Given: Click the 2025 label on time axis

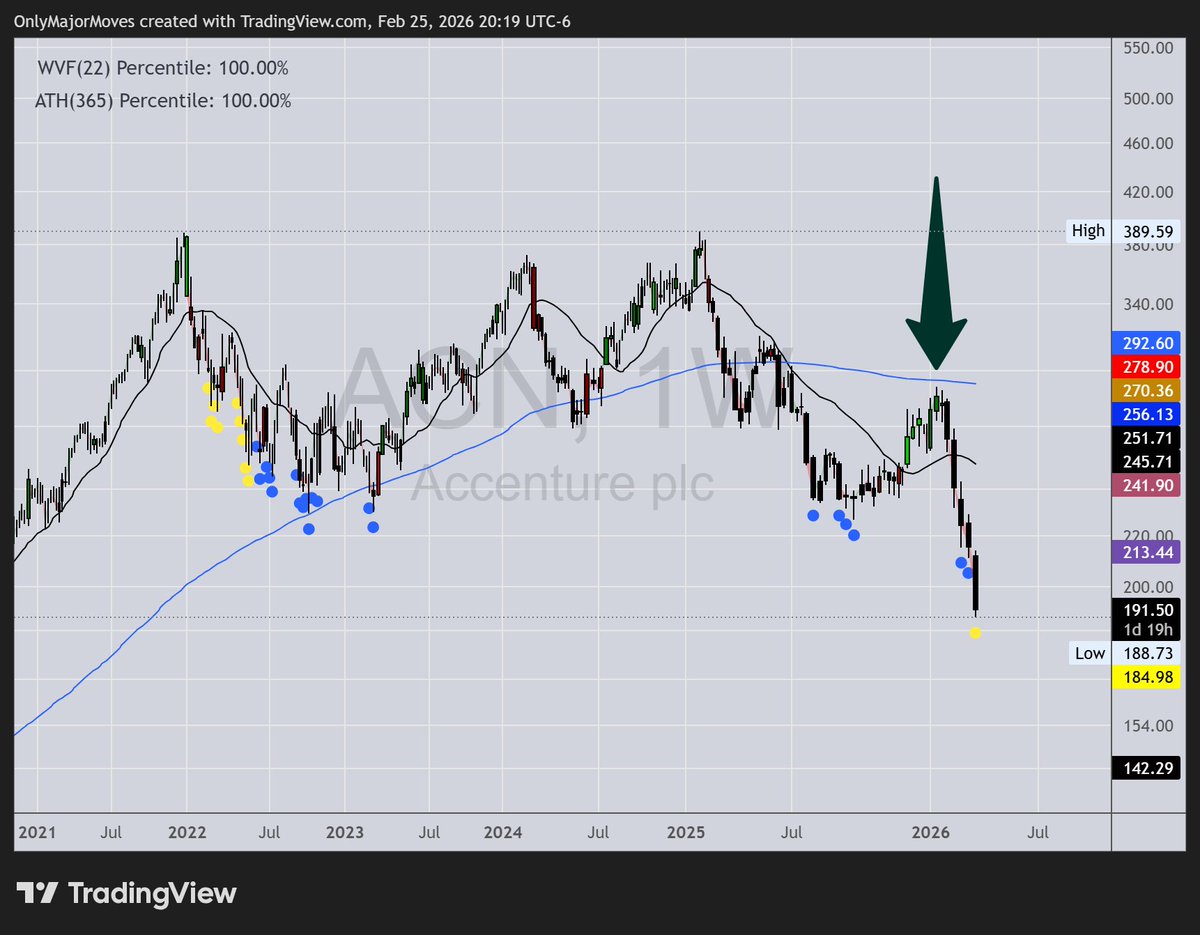Looking at the screenshot, I should [x=686, y=831].
